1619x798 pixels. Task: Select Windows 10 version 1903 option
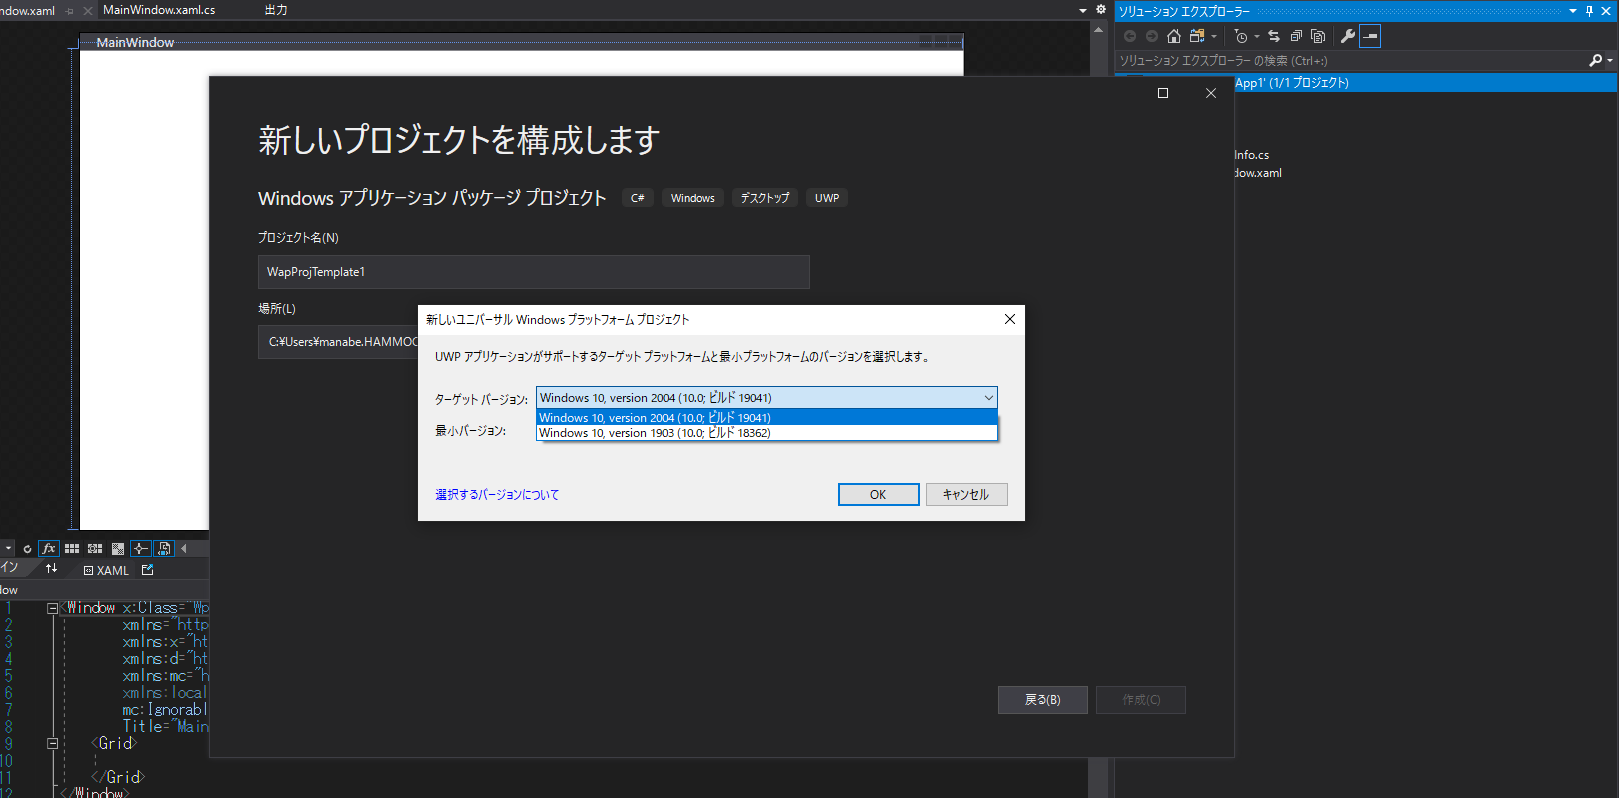click(767, 433)
